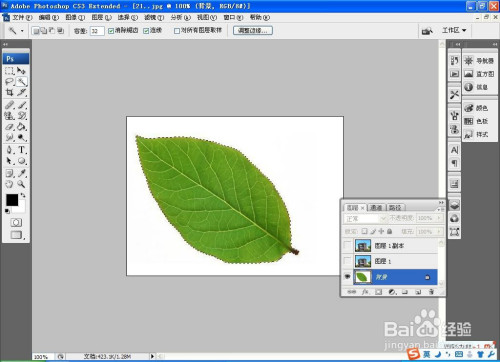Select the Notes tool
Viewport: 500px width, 362px height.
(9, 173)
